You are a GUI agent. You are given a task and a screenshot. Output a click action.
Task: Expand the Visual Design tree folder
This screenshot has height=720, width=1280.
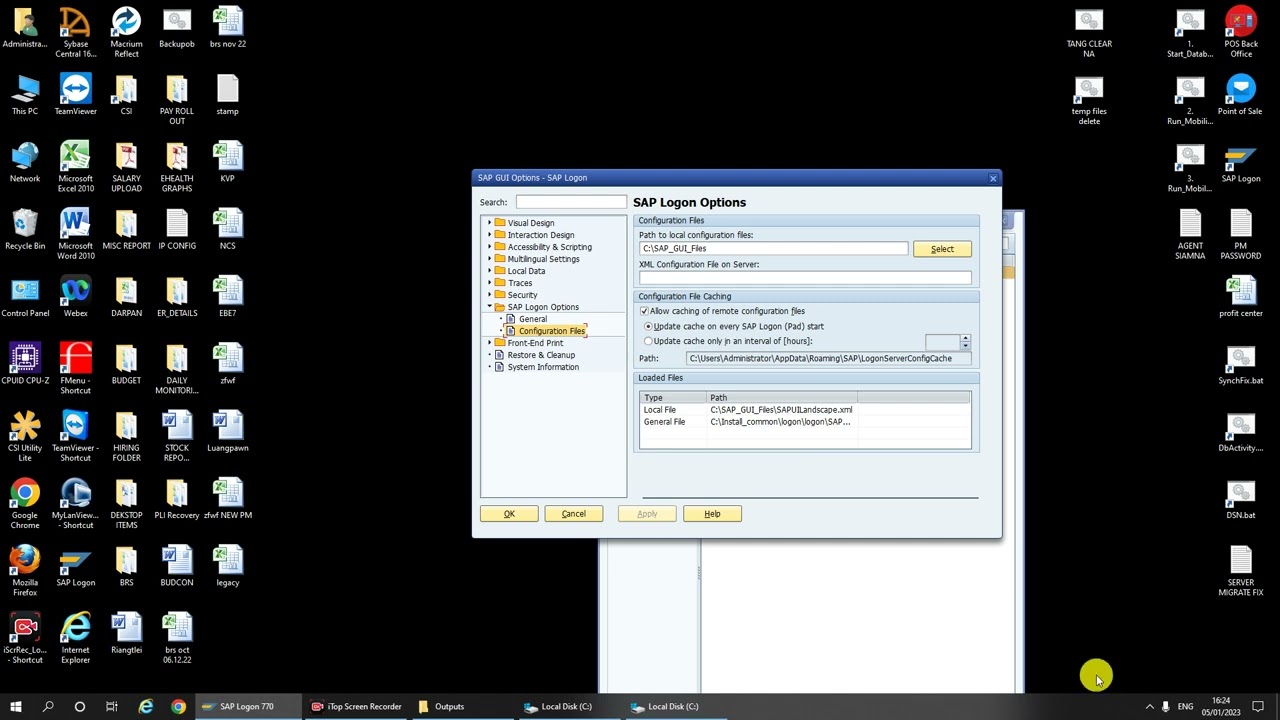pos(490,223)
